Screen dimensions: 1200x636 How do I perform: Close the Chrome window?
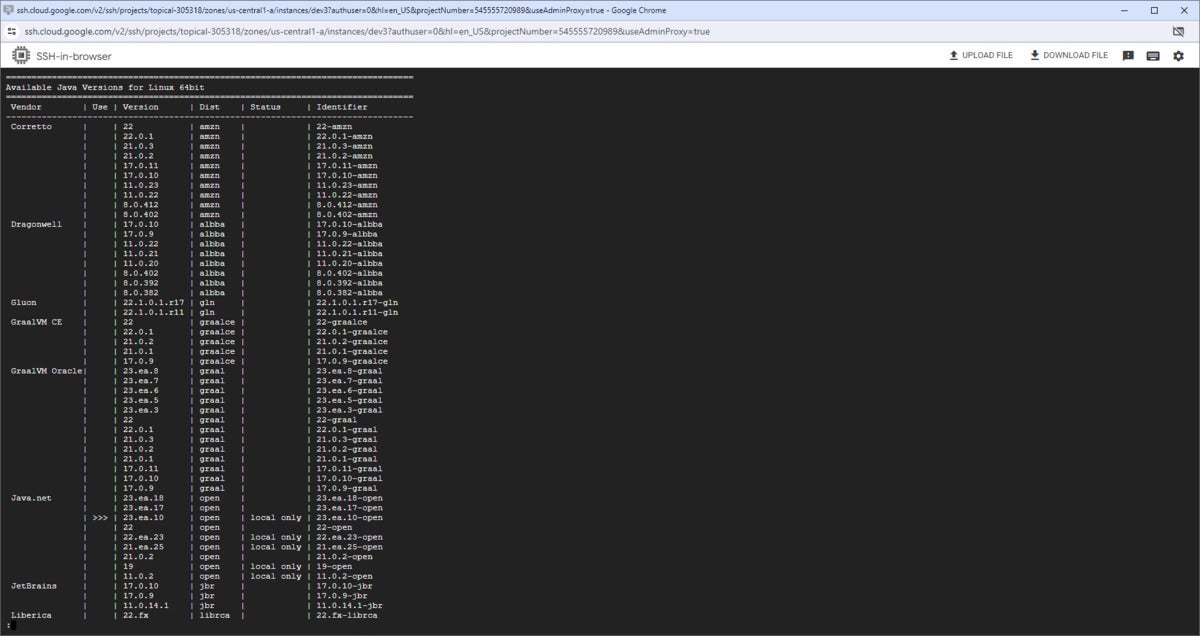(1186, 10)
